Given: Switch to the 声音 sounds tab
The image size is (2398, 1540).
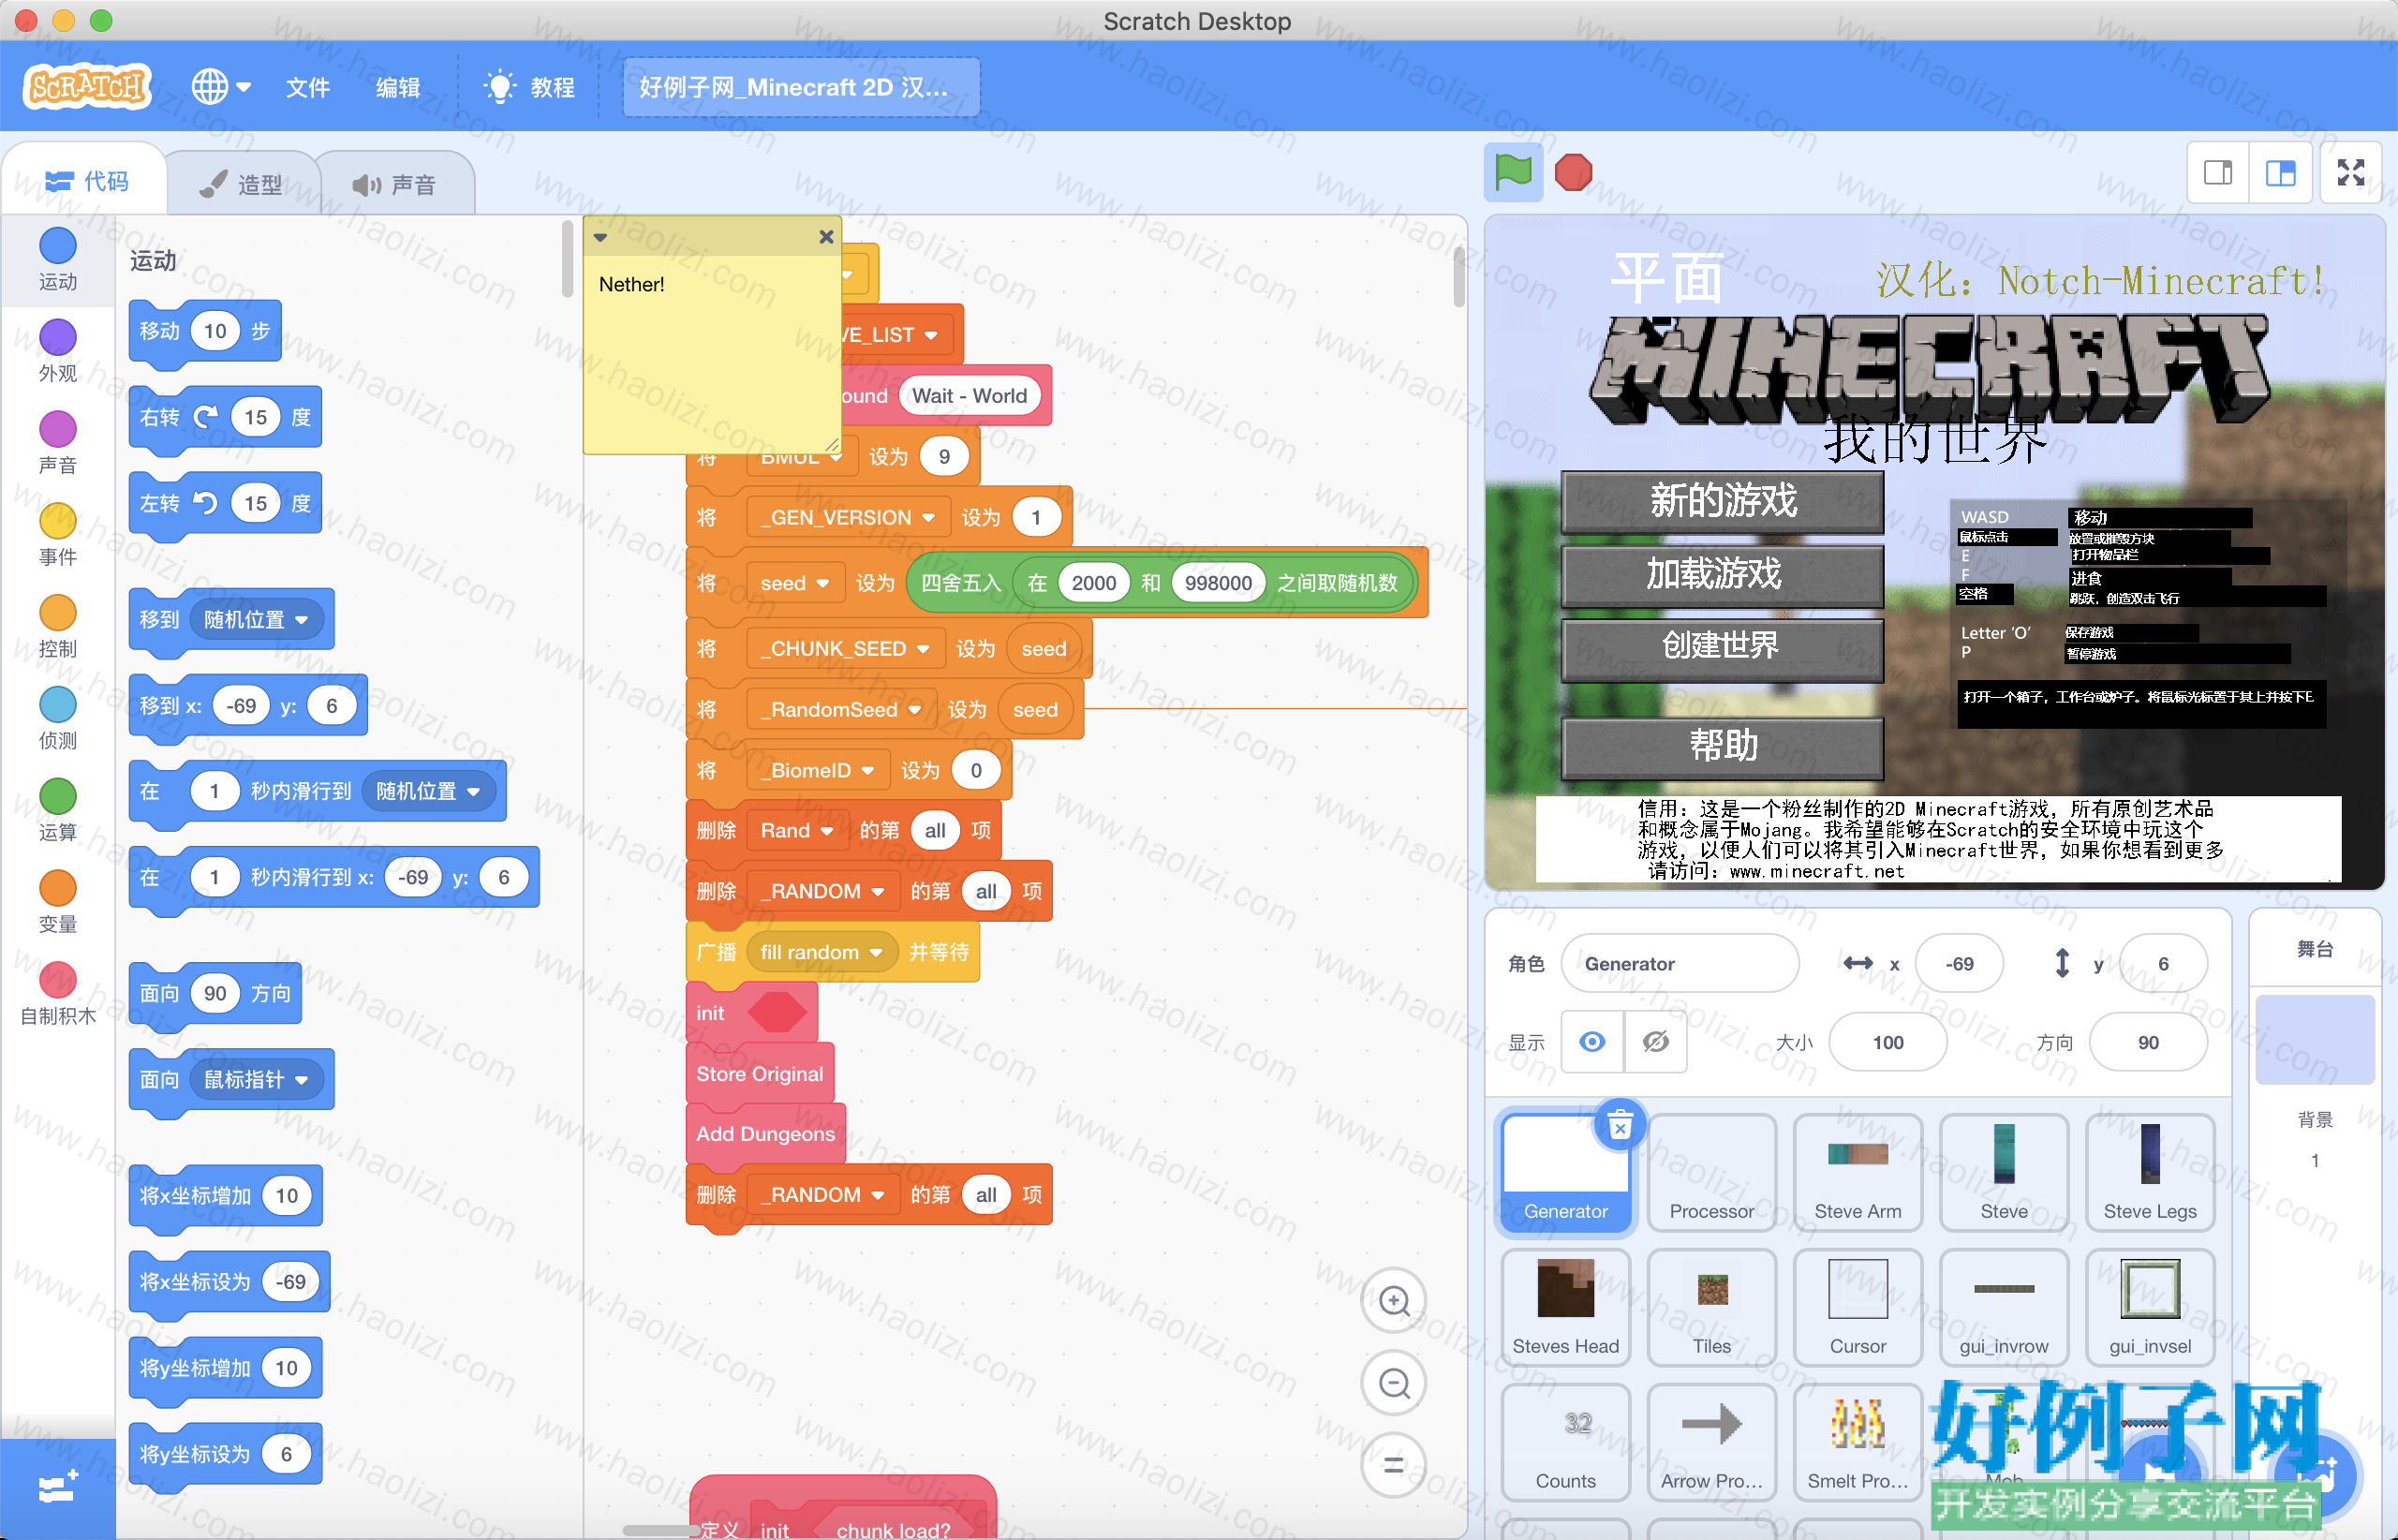Looking at the screenshot, I should [x=394, y=184].
